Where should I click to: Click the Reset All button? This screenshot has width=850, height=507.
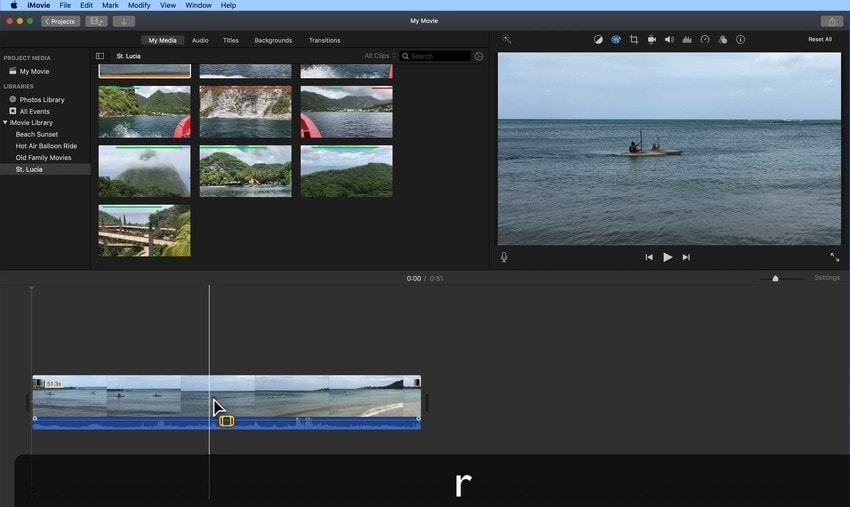[x=819, y=40]
